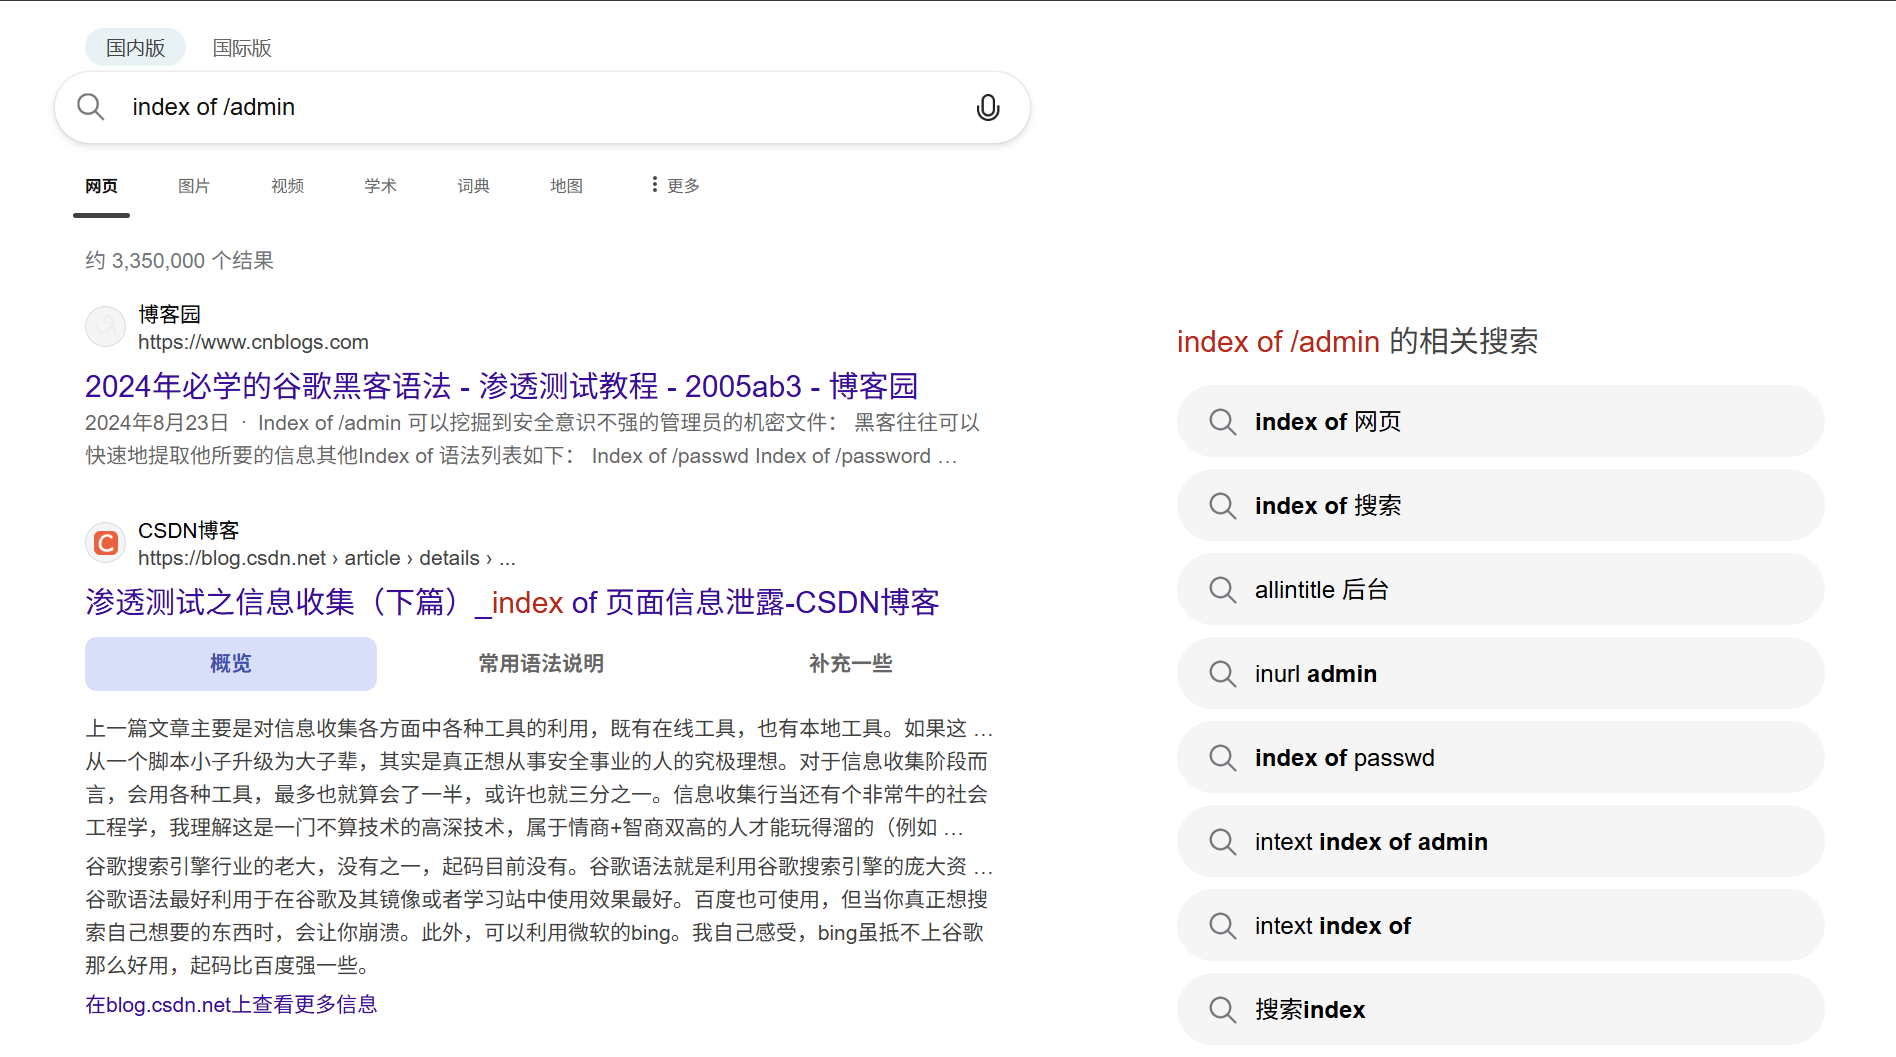
Task: Click the search query input field
Action: (x=540, y=107)
